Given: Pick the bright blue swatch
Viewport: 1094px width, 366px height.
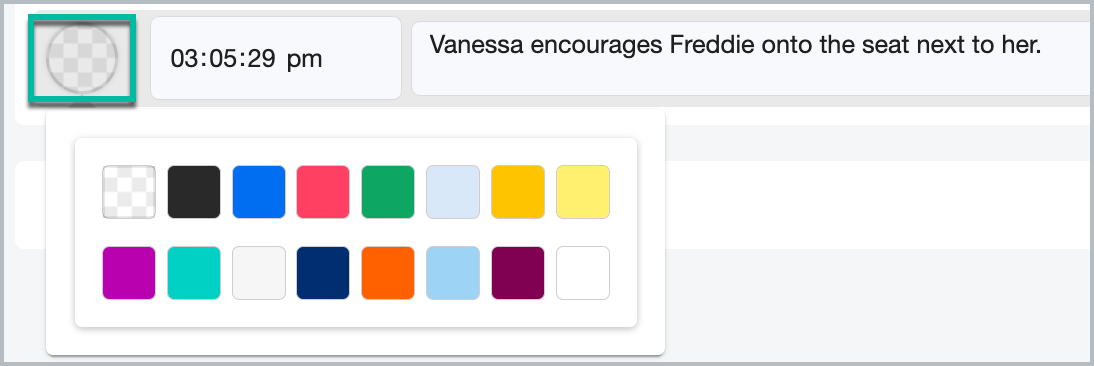Looking at the screenshot, I should [x=259, y=192].
